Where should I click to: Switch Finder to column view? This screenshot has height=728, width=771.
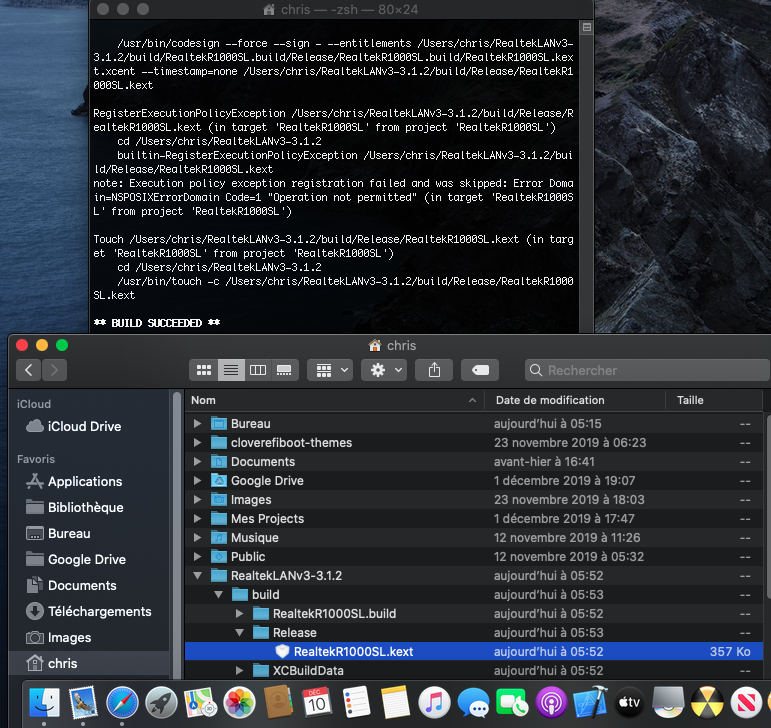pyautogui.click(x=258, y=370)
